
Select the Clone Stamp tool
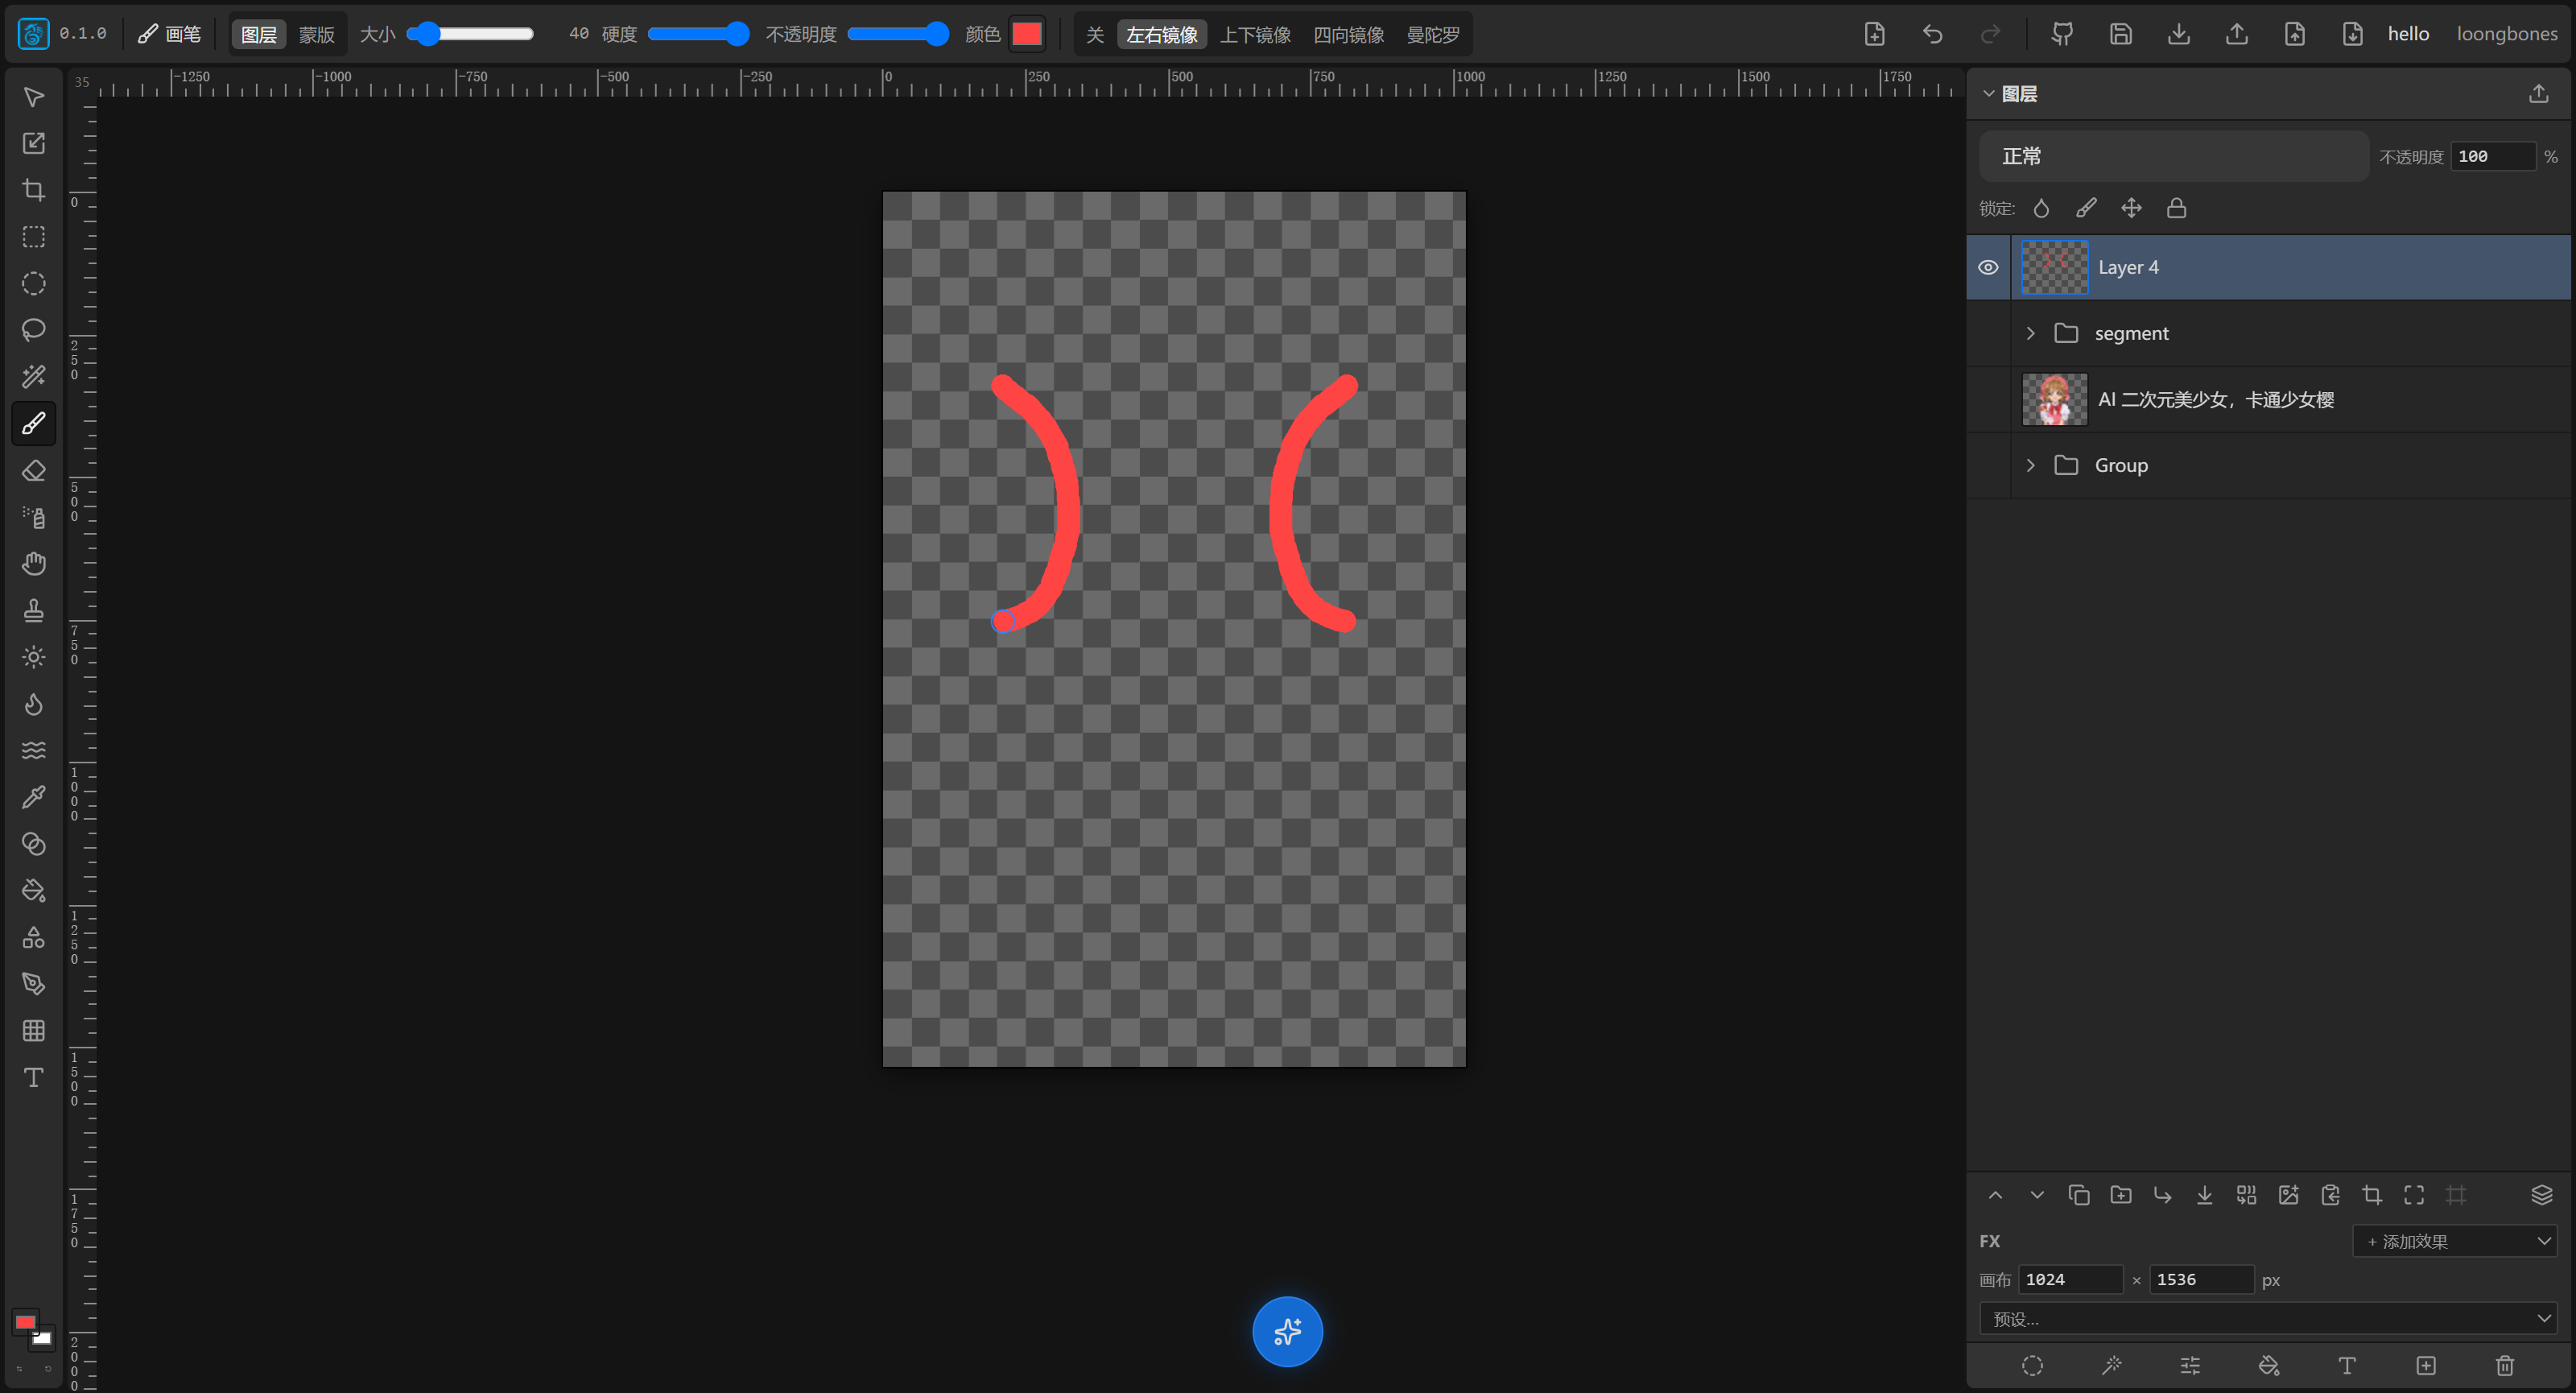pos(33,610)
